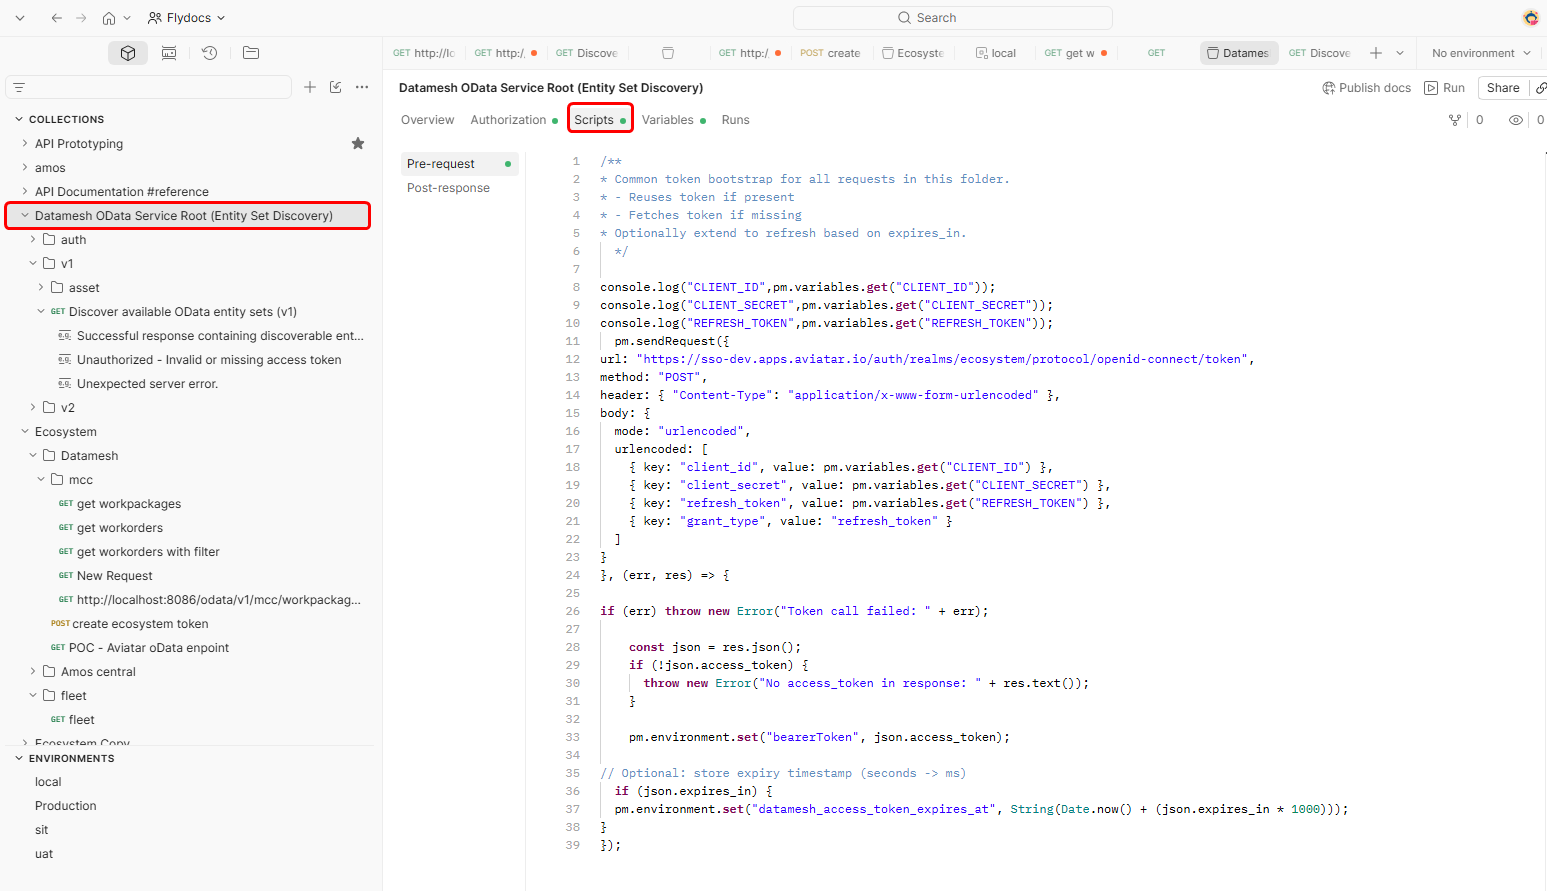Image resolution: width=1547 pixels, height=891 pixels.
Task: Open the trash tab icon
Action: [x=668, y=53]
